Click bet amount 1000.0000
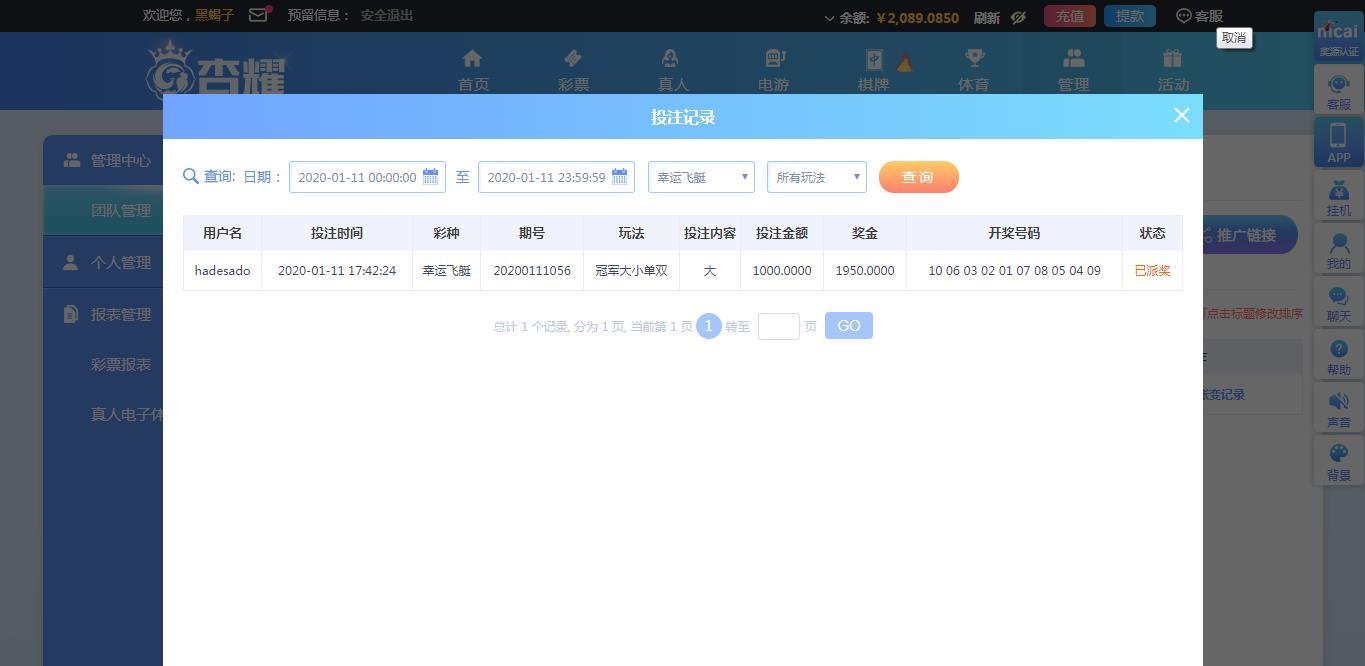Image resolution: width=1365 pixels, height=666 pixels. [x=782, y=270]
